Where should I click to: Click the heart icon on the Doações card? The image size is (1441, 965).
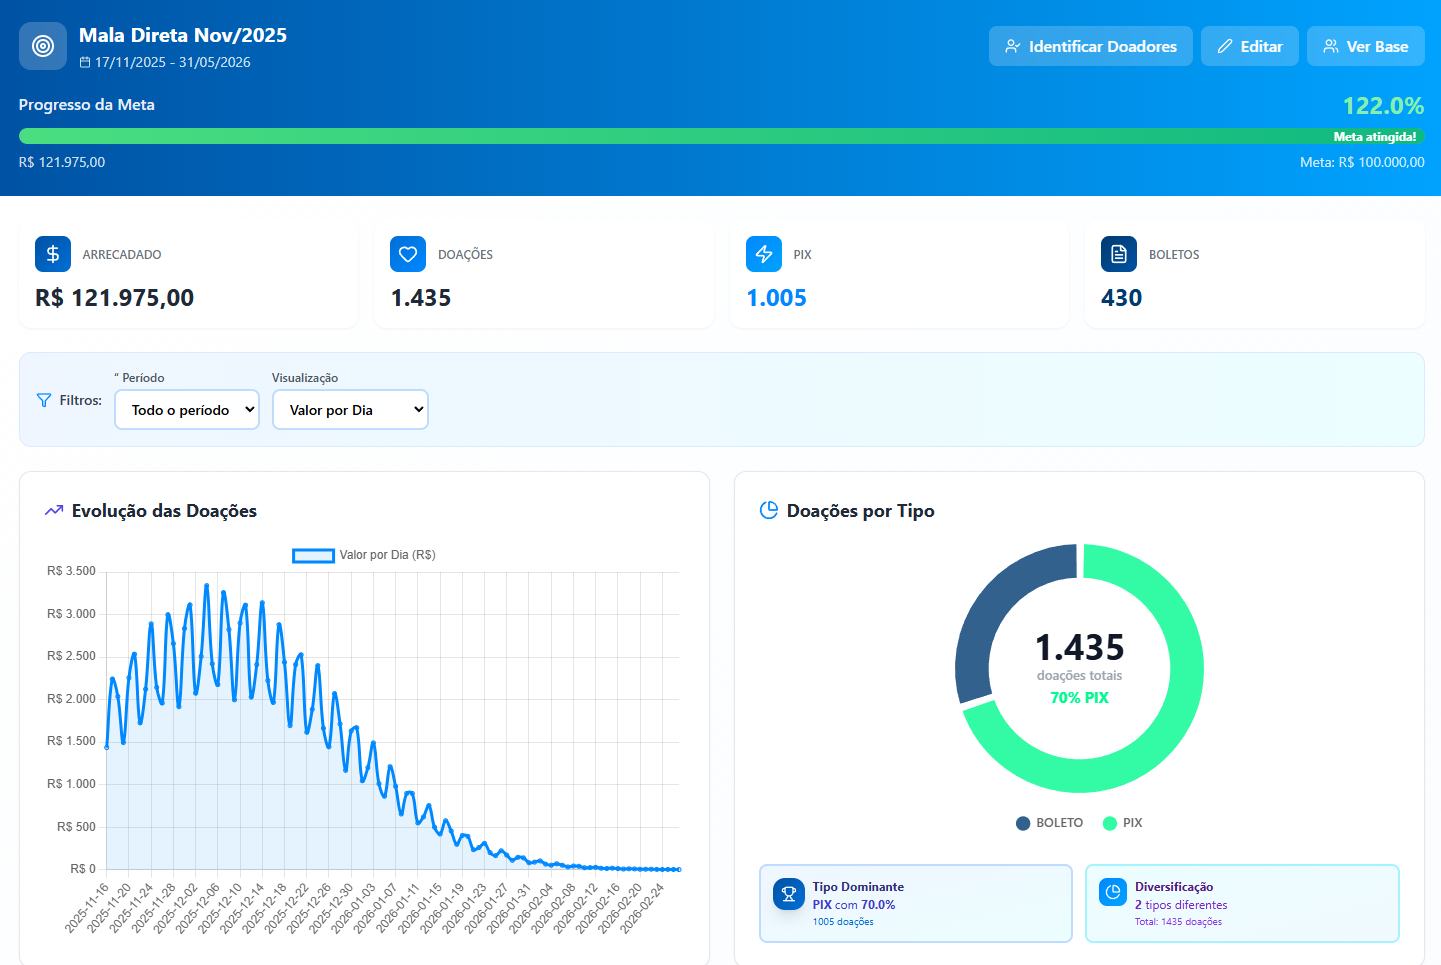coord(408,254)
